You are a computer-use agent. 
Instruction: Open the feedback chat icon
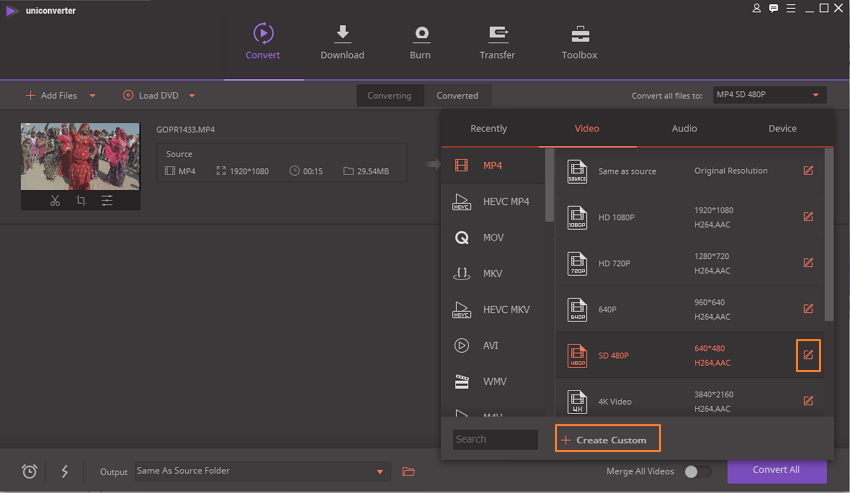click(774, 8)
